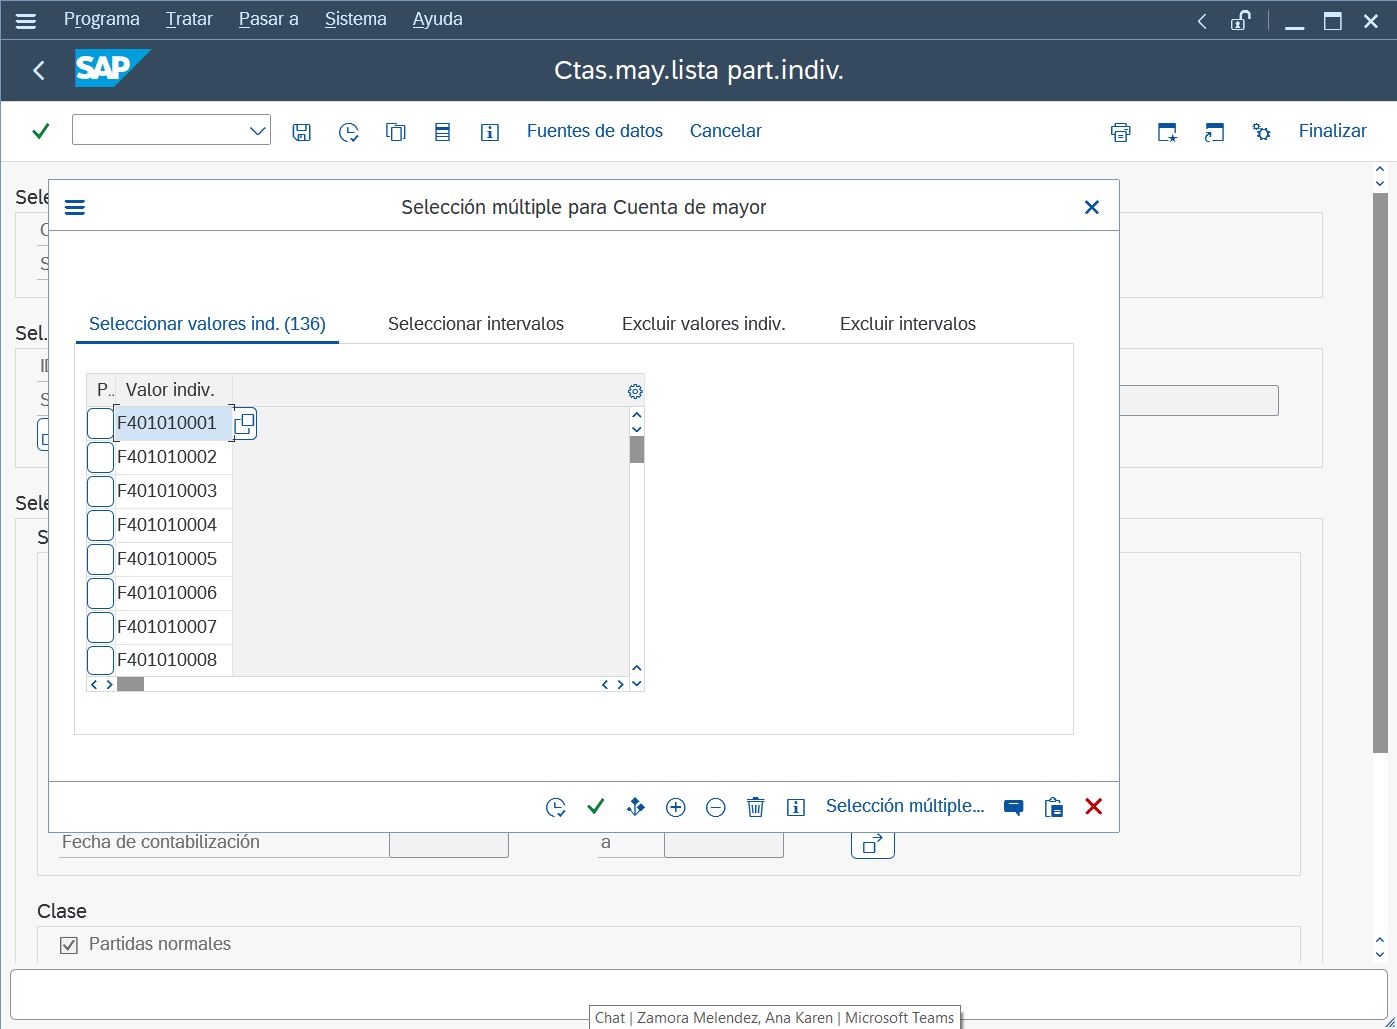Tick the row selector for F401010004
Screen dimensions: 1397x1029
click(x=100, y=525)
